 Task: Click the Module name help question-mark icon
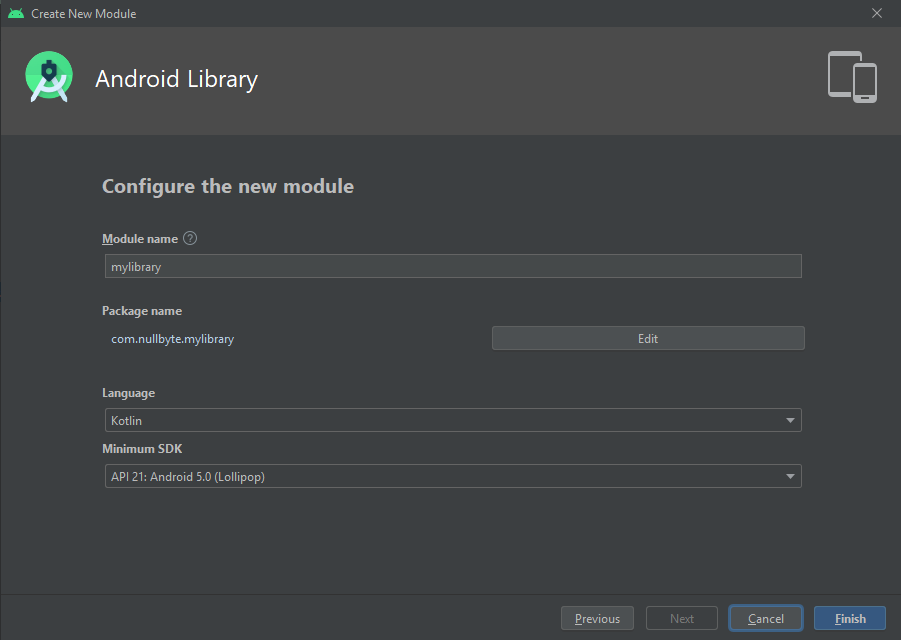tap(190, 238)
